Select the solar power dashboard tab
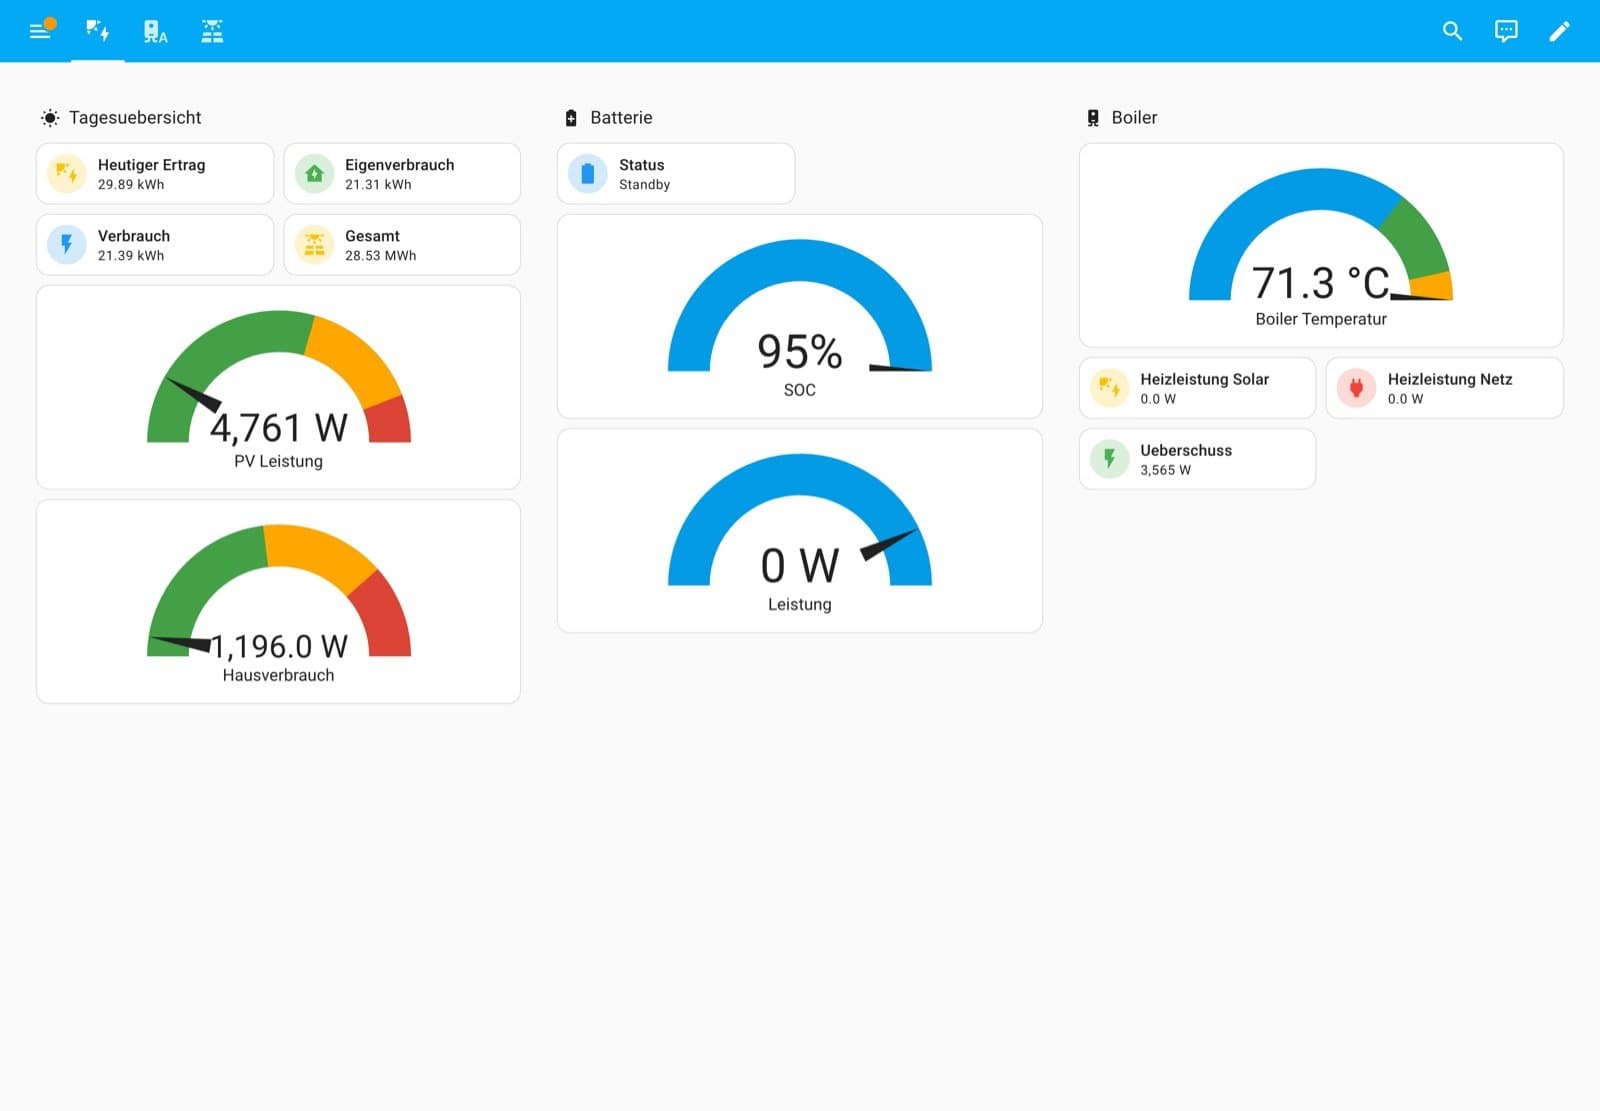1600x1111 pixels. (x=97, y=31)
